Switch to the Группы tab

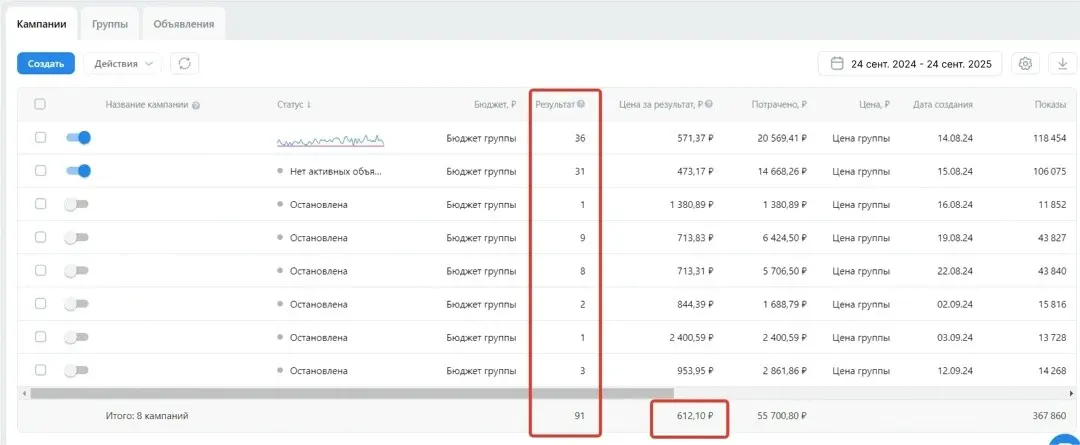point(110,23)
